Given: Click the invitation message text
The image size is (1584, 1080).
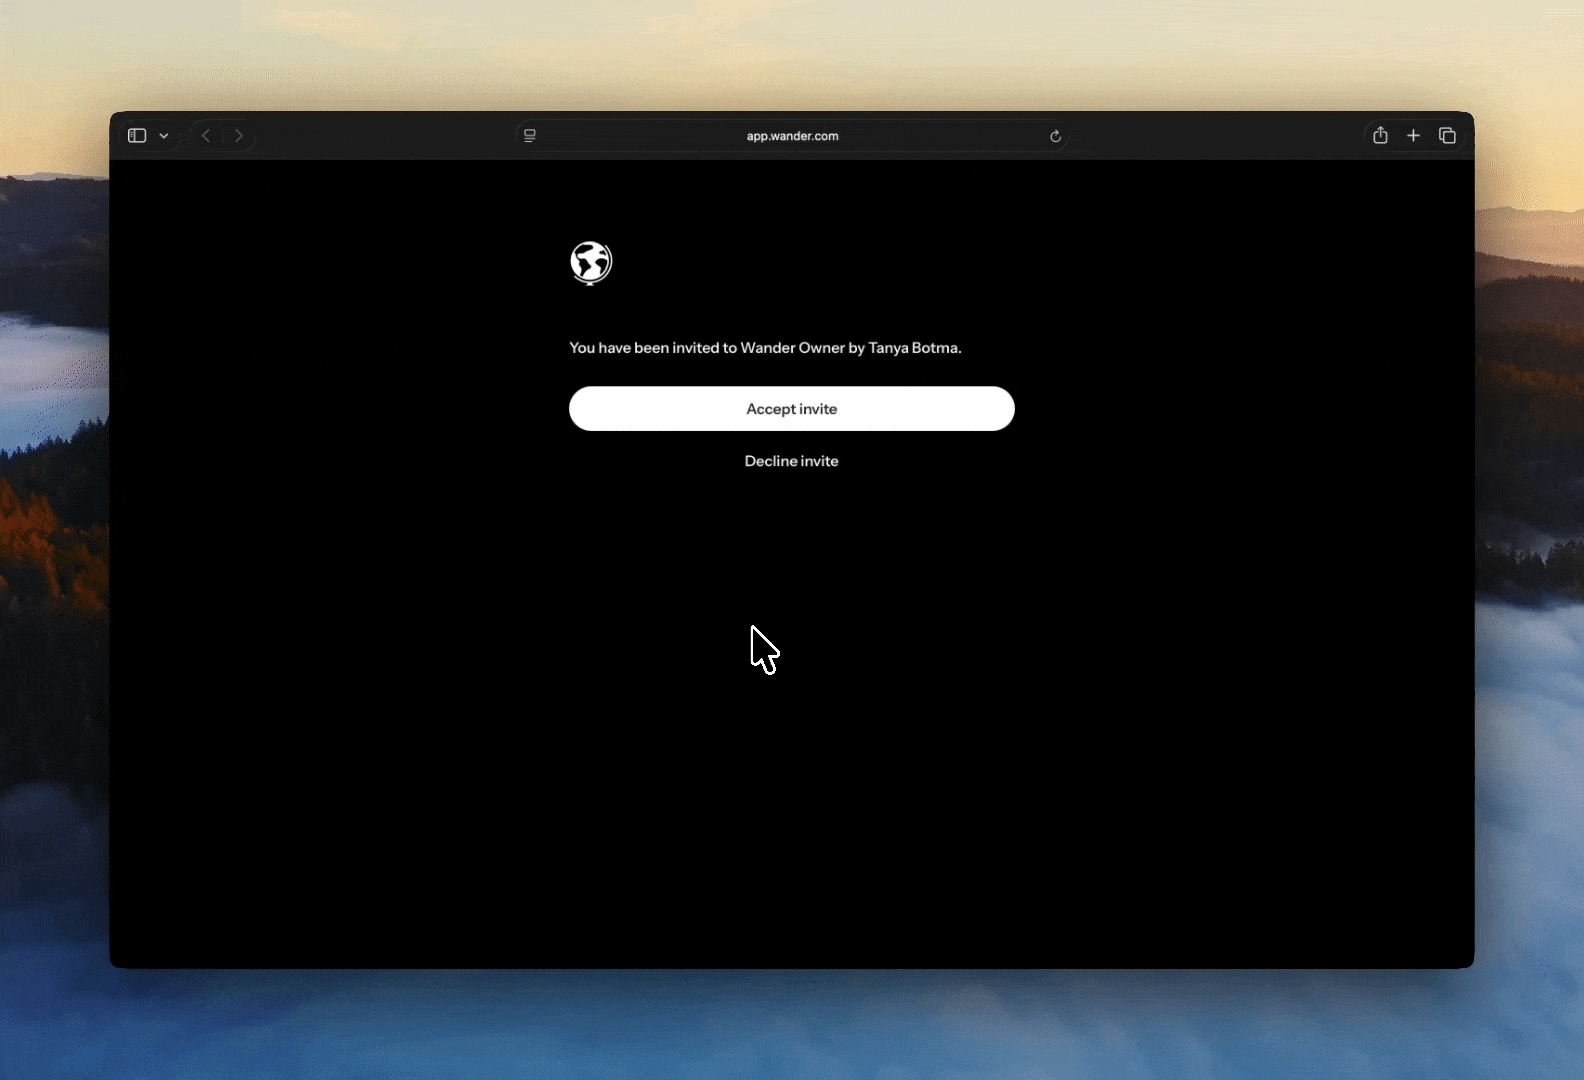Looking at the screenshot, I should coord(765,348).
